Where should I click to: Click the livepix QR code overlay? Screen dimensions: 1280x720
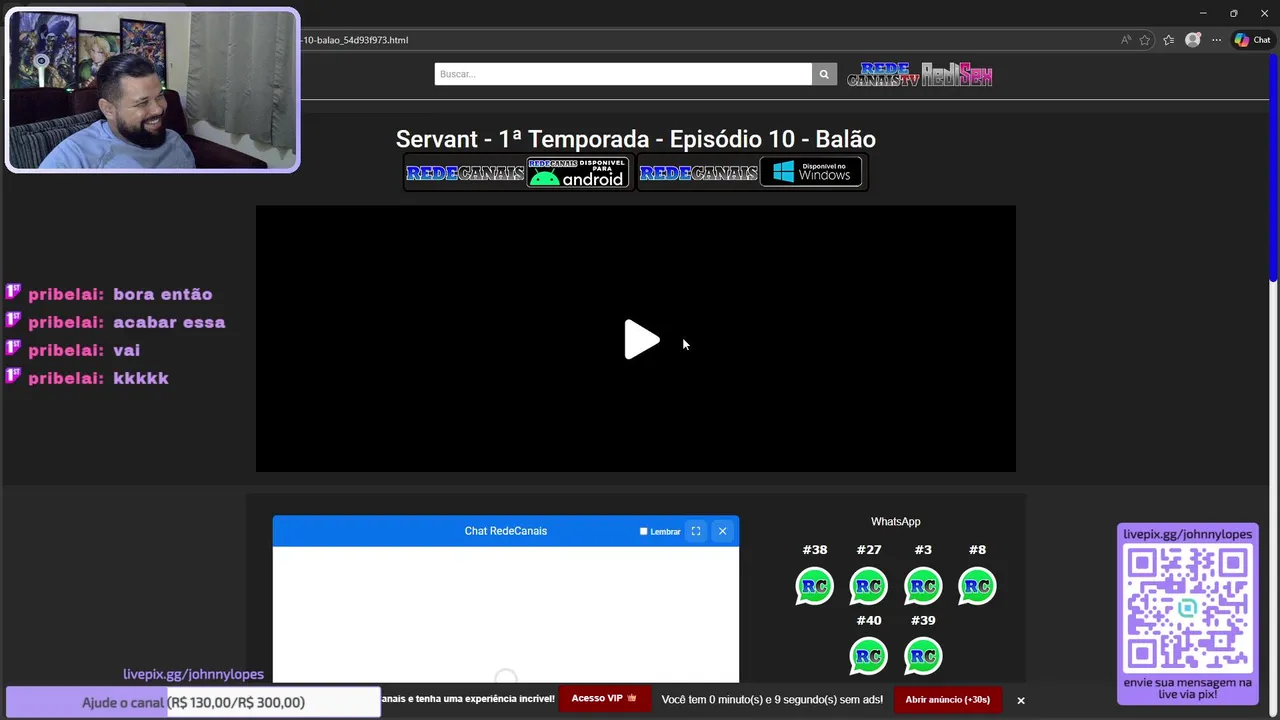1187,609
